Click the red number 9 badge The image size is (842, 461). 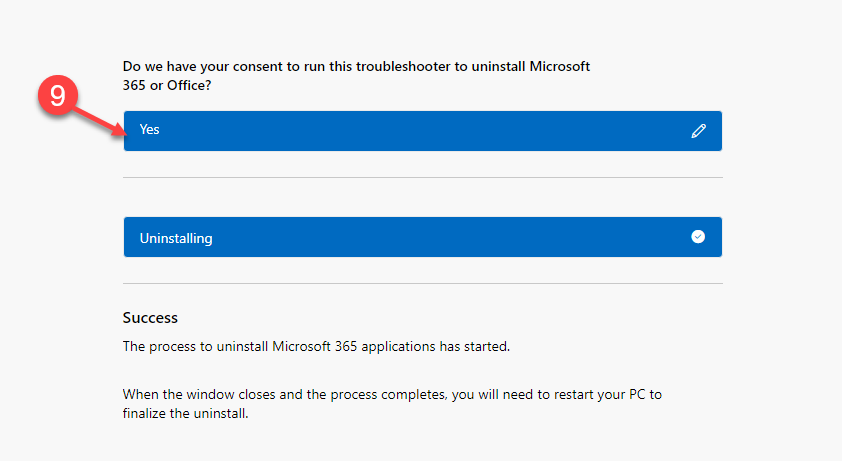pos(58,97)
